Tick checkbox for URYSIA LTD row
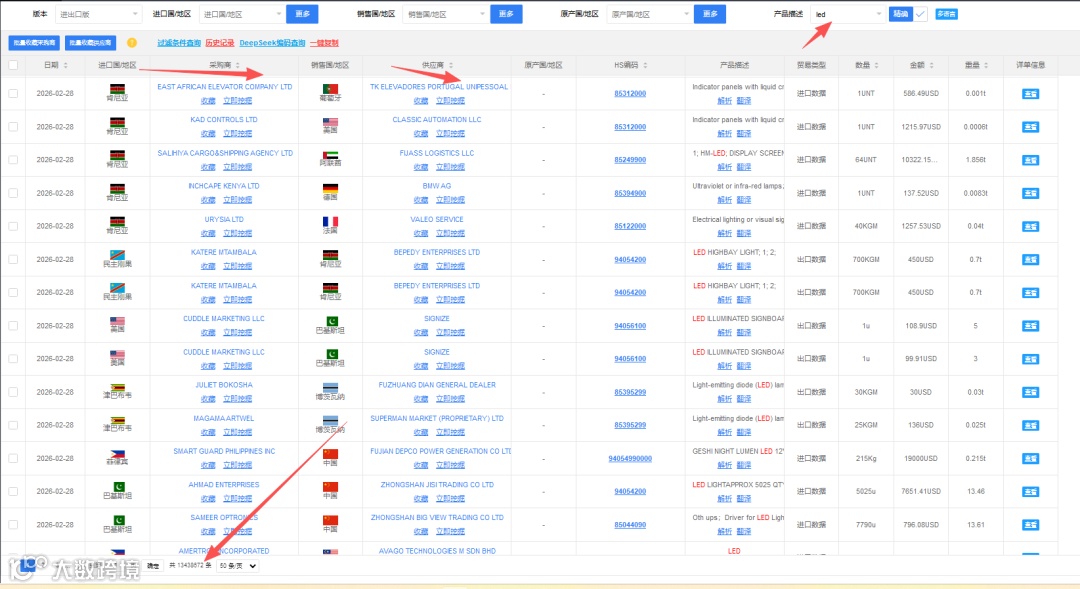This screenshot has width=1080, height=589. (13, 227)
